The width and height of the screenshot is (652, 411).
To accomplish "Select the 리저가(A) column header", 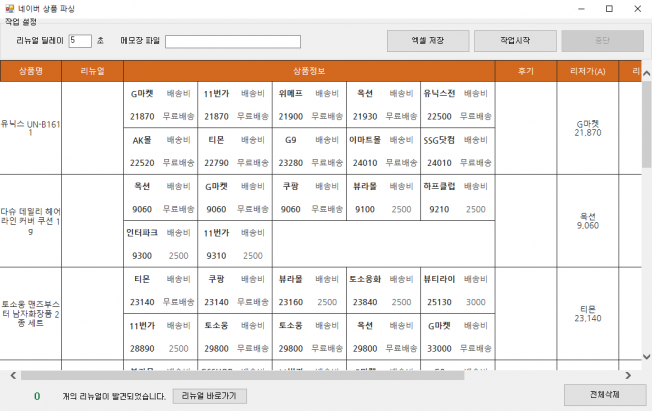I will 588,71.
